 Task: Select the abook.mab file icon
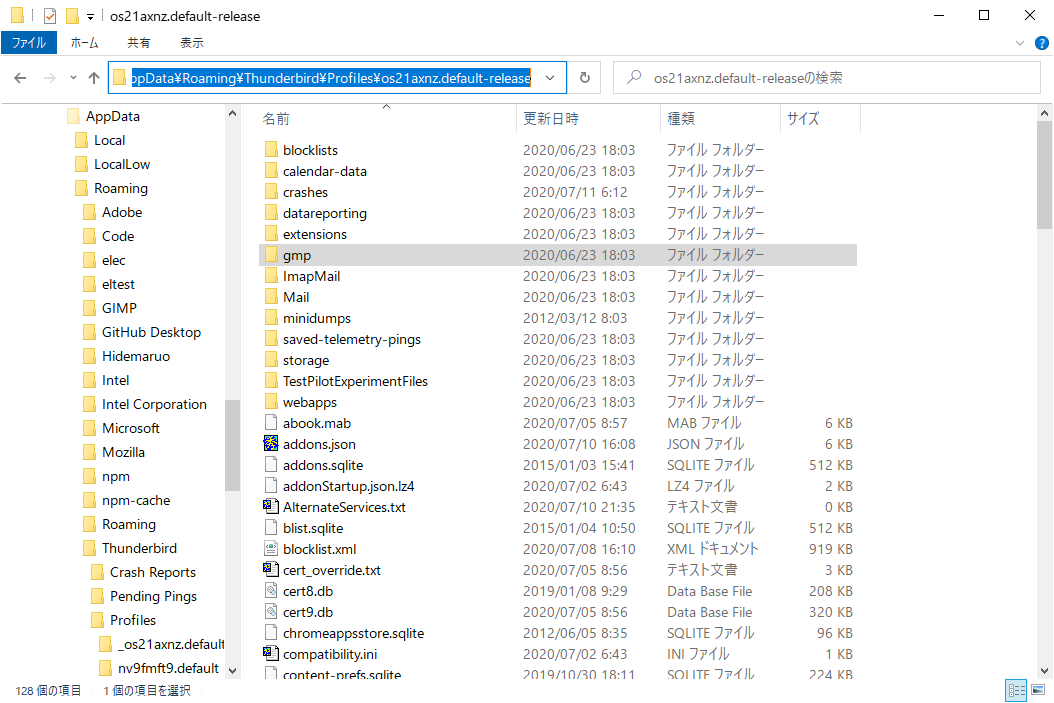click(x=271, y=423)
